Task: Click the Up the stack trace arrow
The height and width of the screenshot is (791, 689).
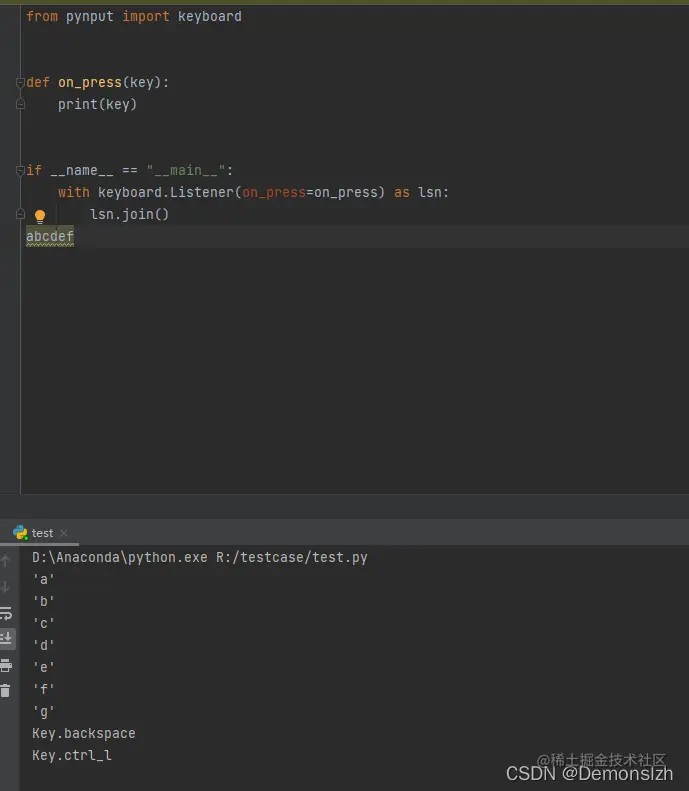Action: (6, 560)
